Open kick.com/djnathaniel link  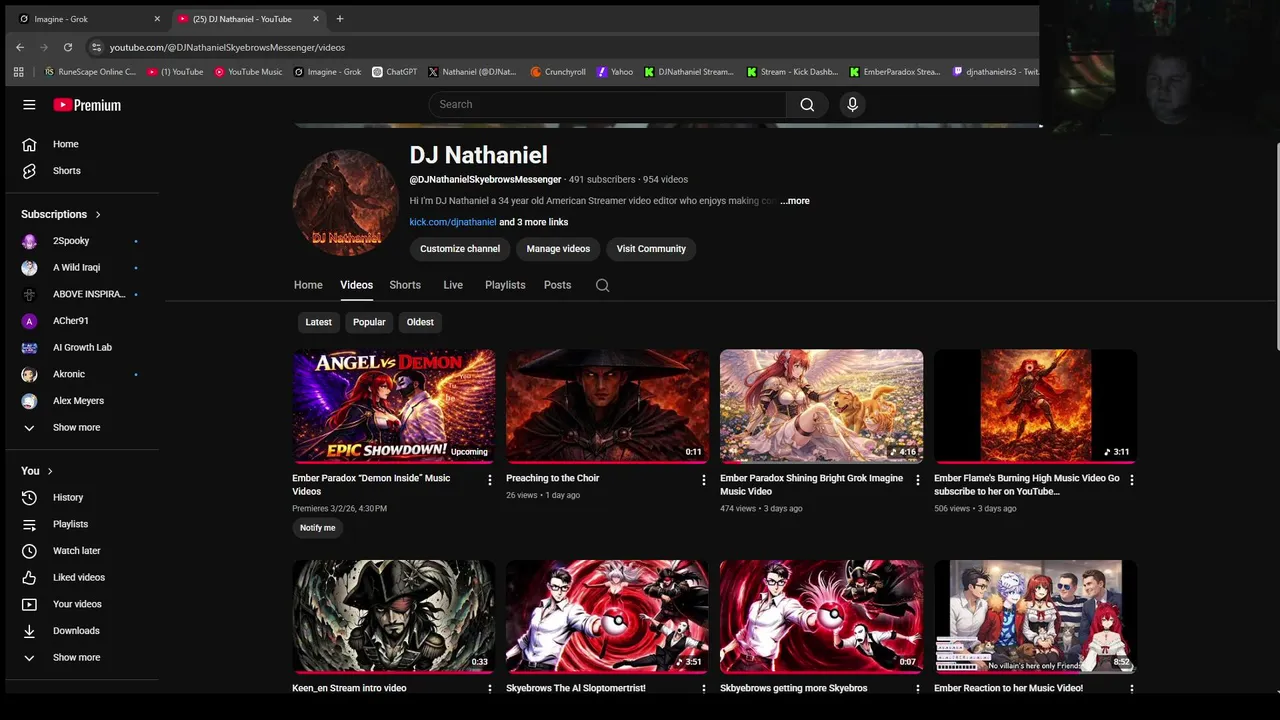point(452,222)
